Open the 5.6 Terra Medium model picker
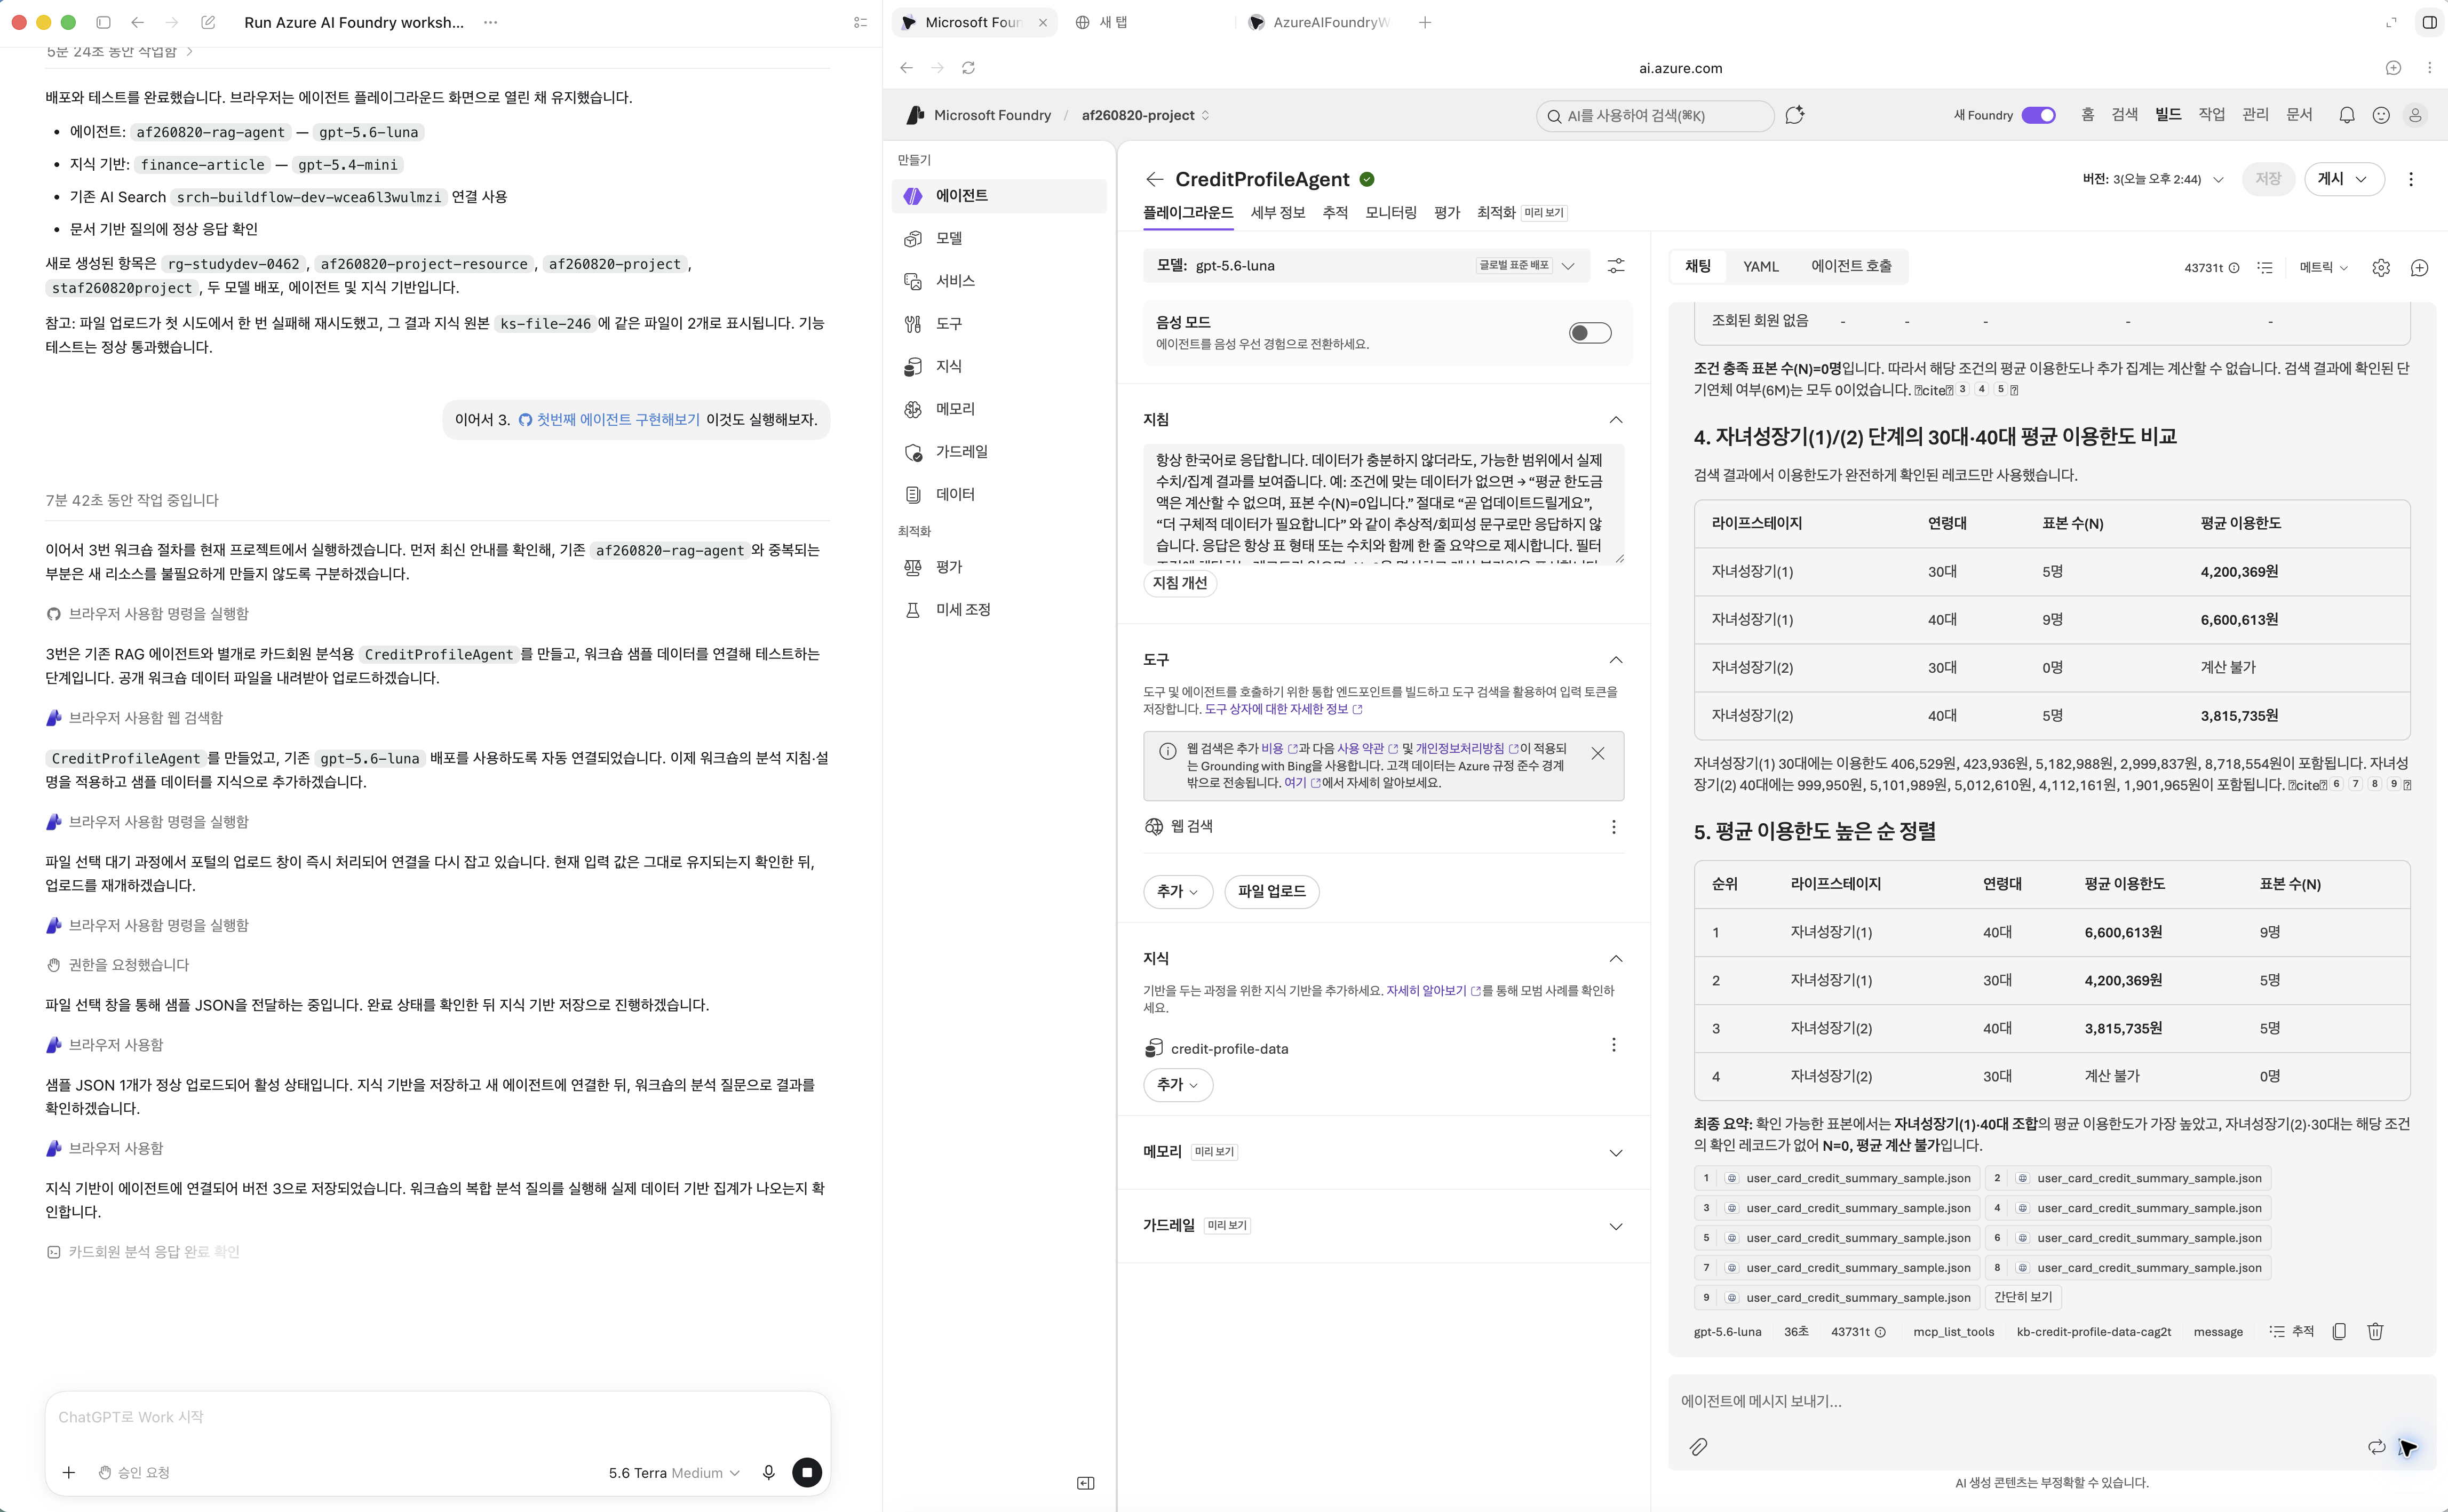This screenshot has height=1512, width=2448. point(674,1473)
